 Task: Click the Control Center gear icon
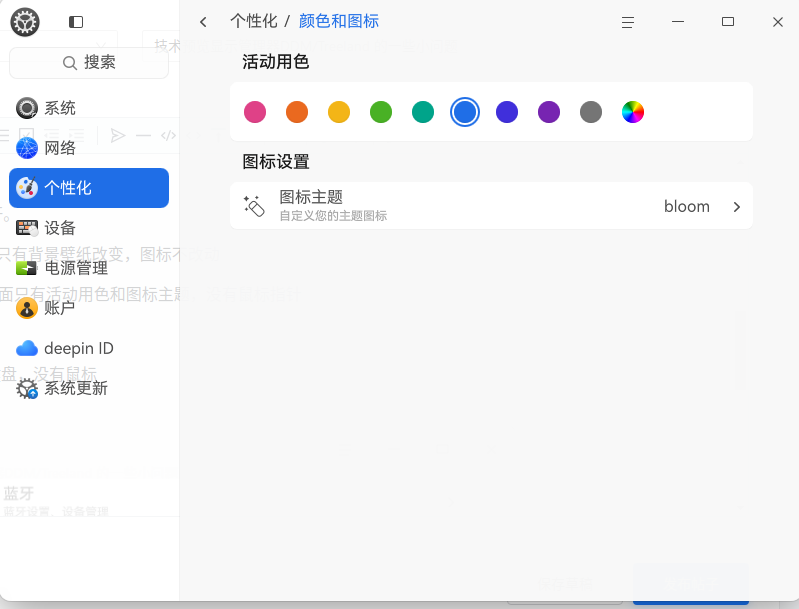tap(25, 22)
